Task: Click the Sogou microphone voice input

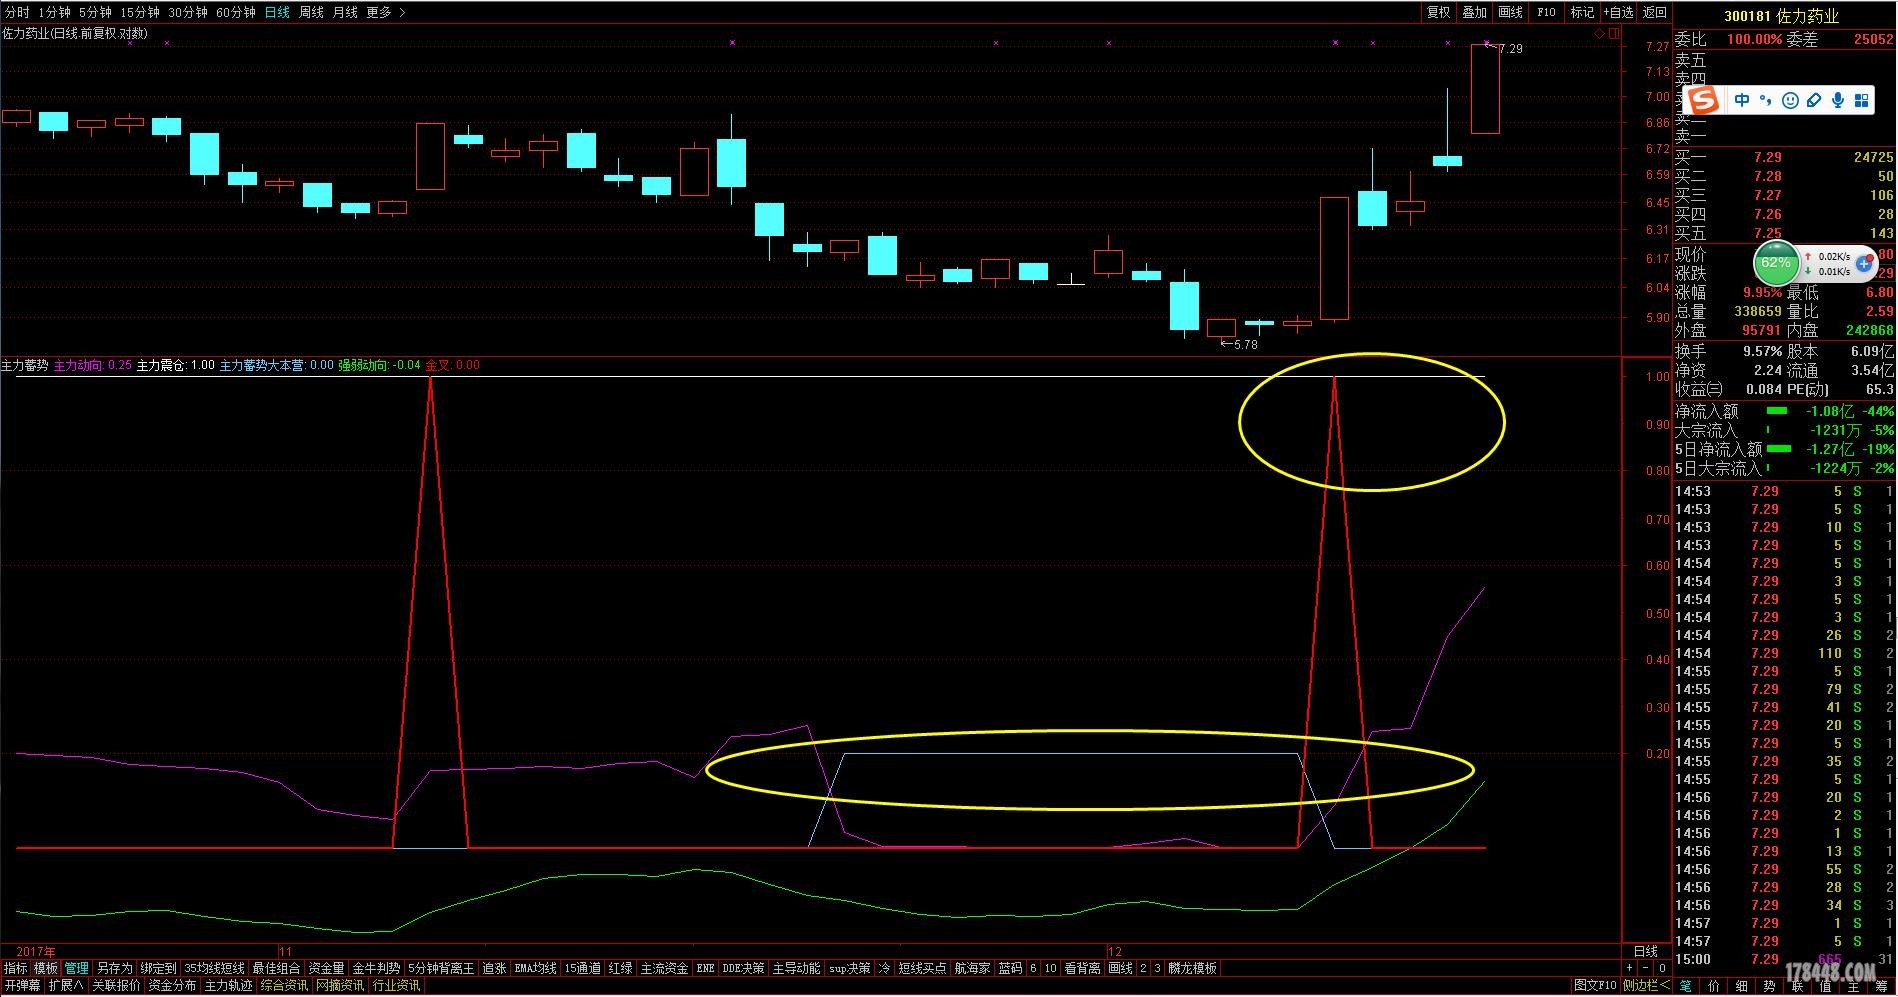Action: point(1838,100)
